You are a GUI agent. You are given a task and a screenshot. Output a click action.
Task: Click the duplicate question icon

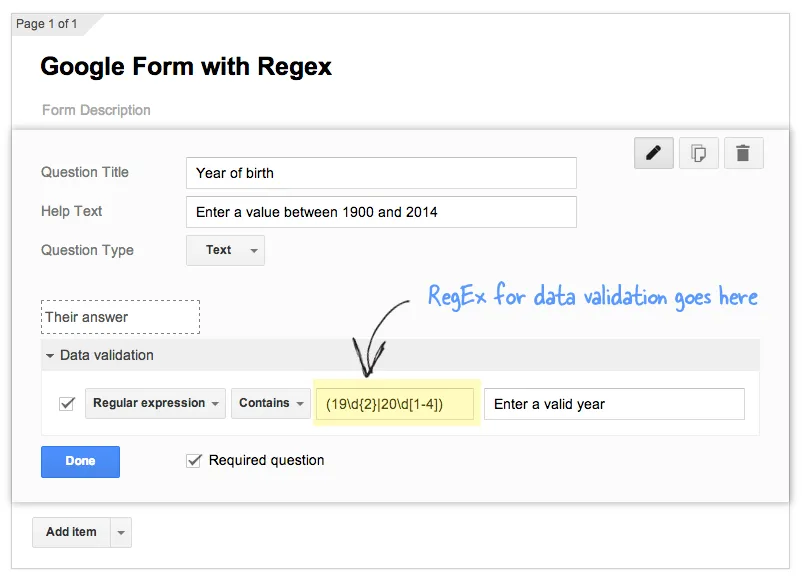point(699,153)
